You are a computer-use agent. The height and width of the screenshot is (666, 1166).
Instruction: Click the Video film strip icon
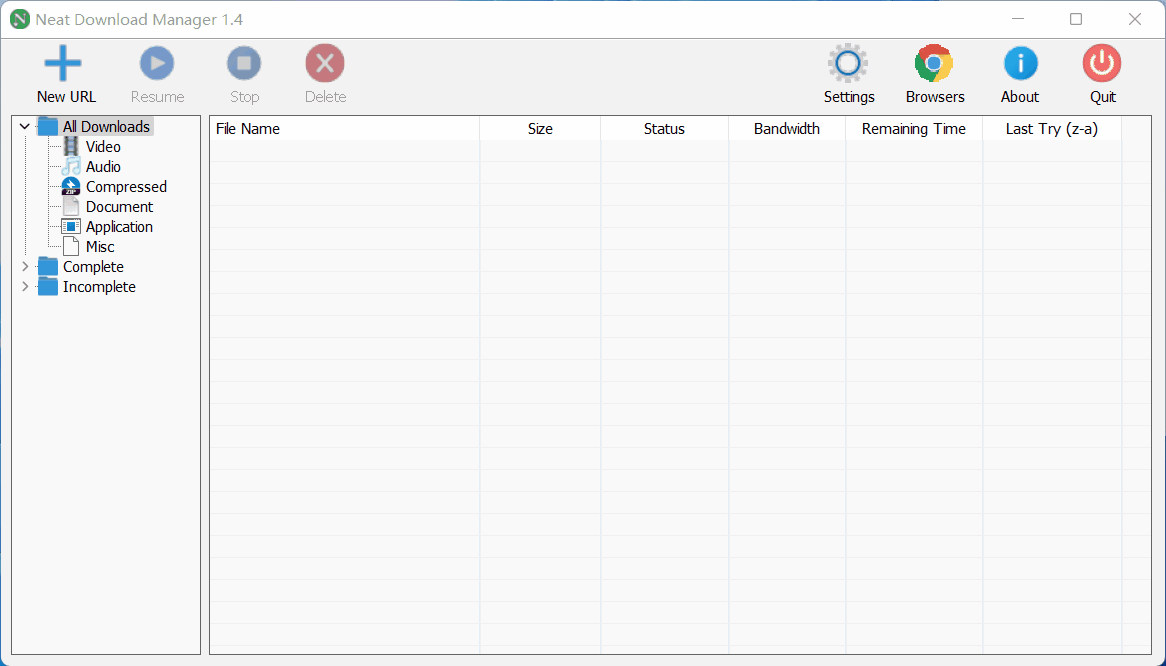[71, 146]
